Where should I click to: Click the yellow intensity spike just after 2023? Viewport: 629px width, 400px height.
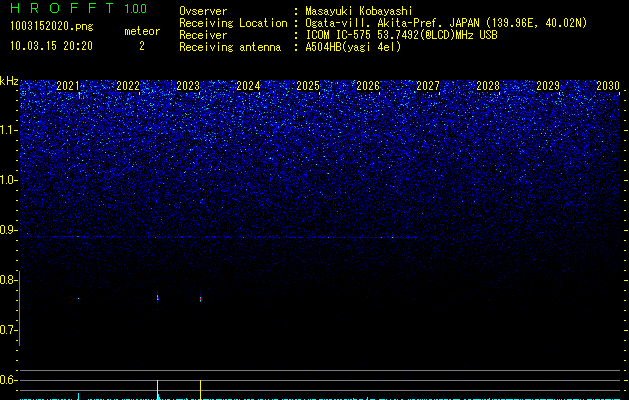coord(201,389)
